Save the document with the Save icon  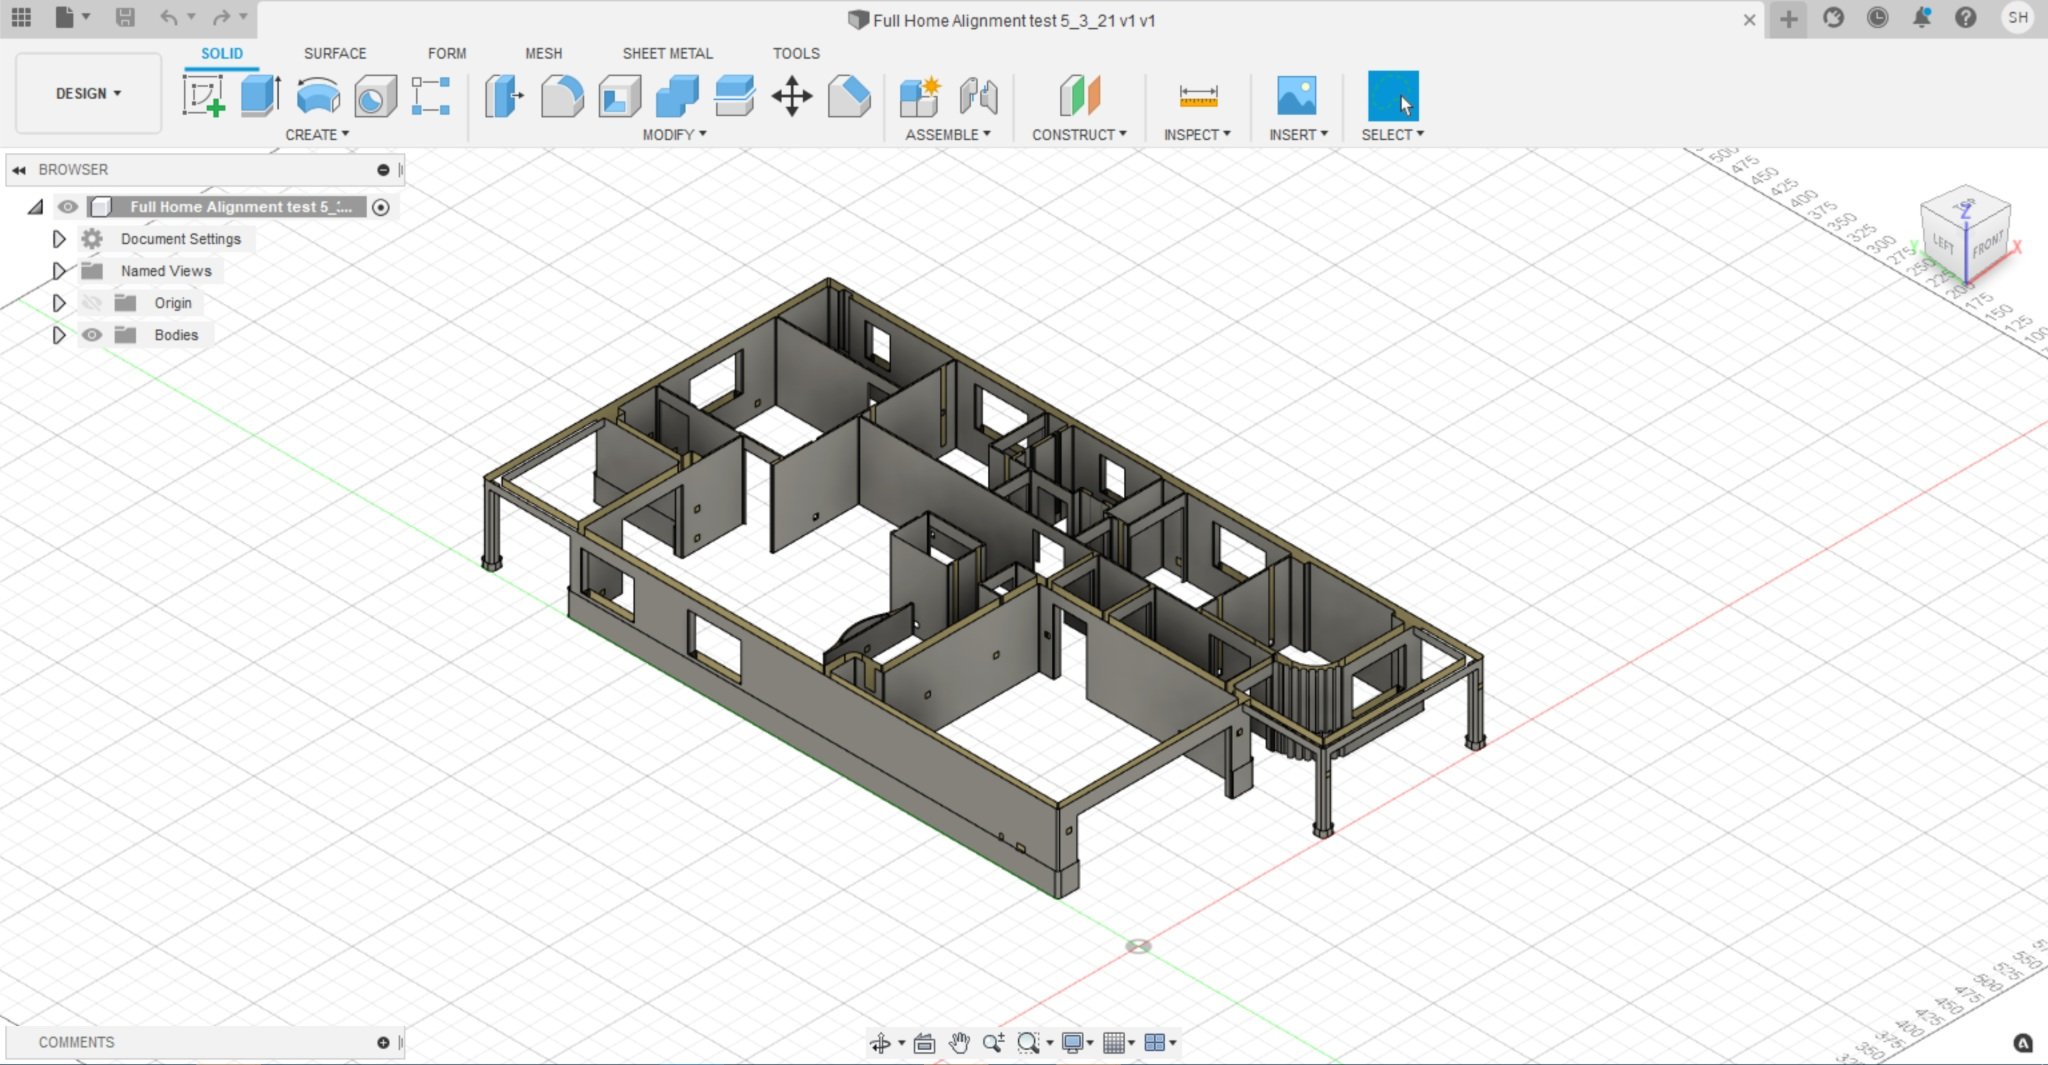point(124,17)
